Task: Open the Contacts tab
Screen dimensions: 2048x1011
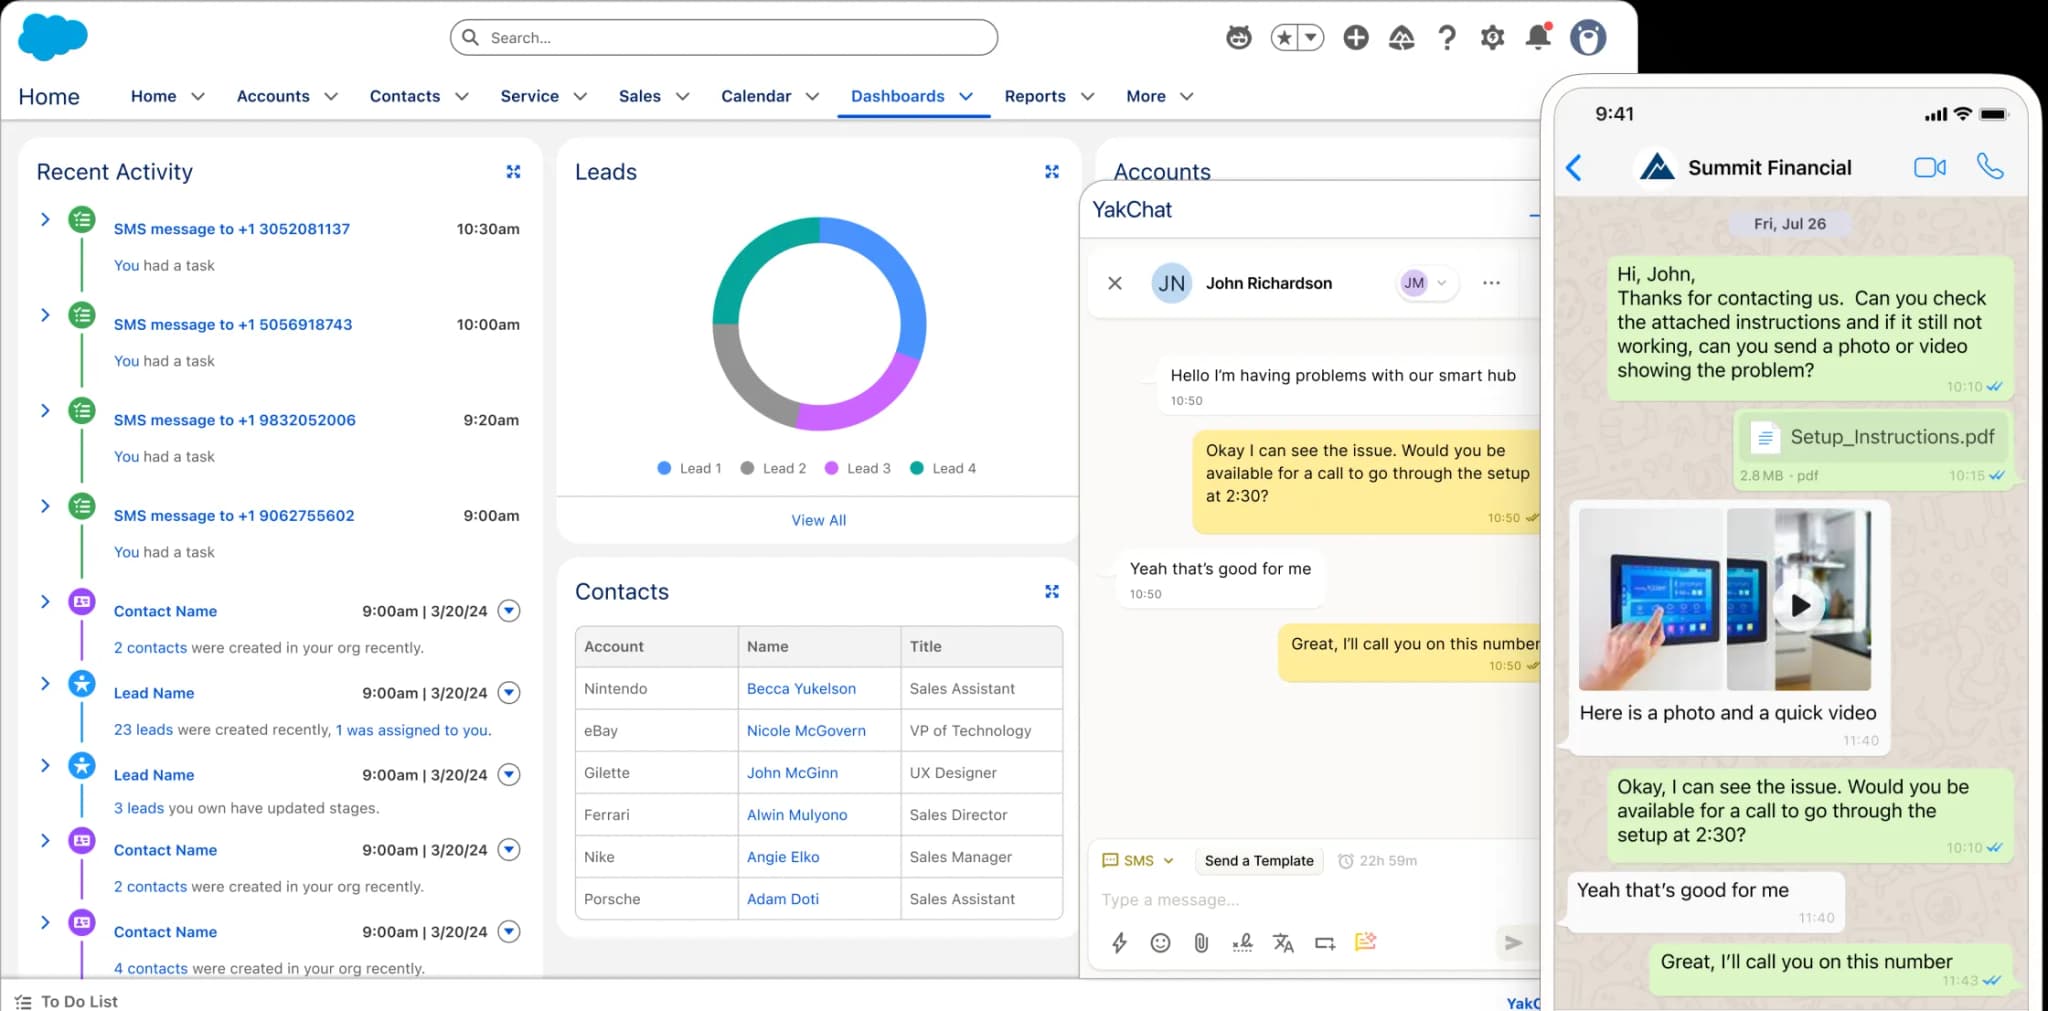Action: coord(405,96)
